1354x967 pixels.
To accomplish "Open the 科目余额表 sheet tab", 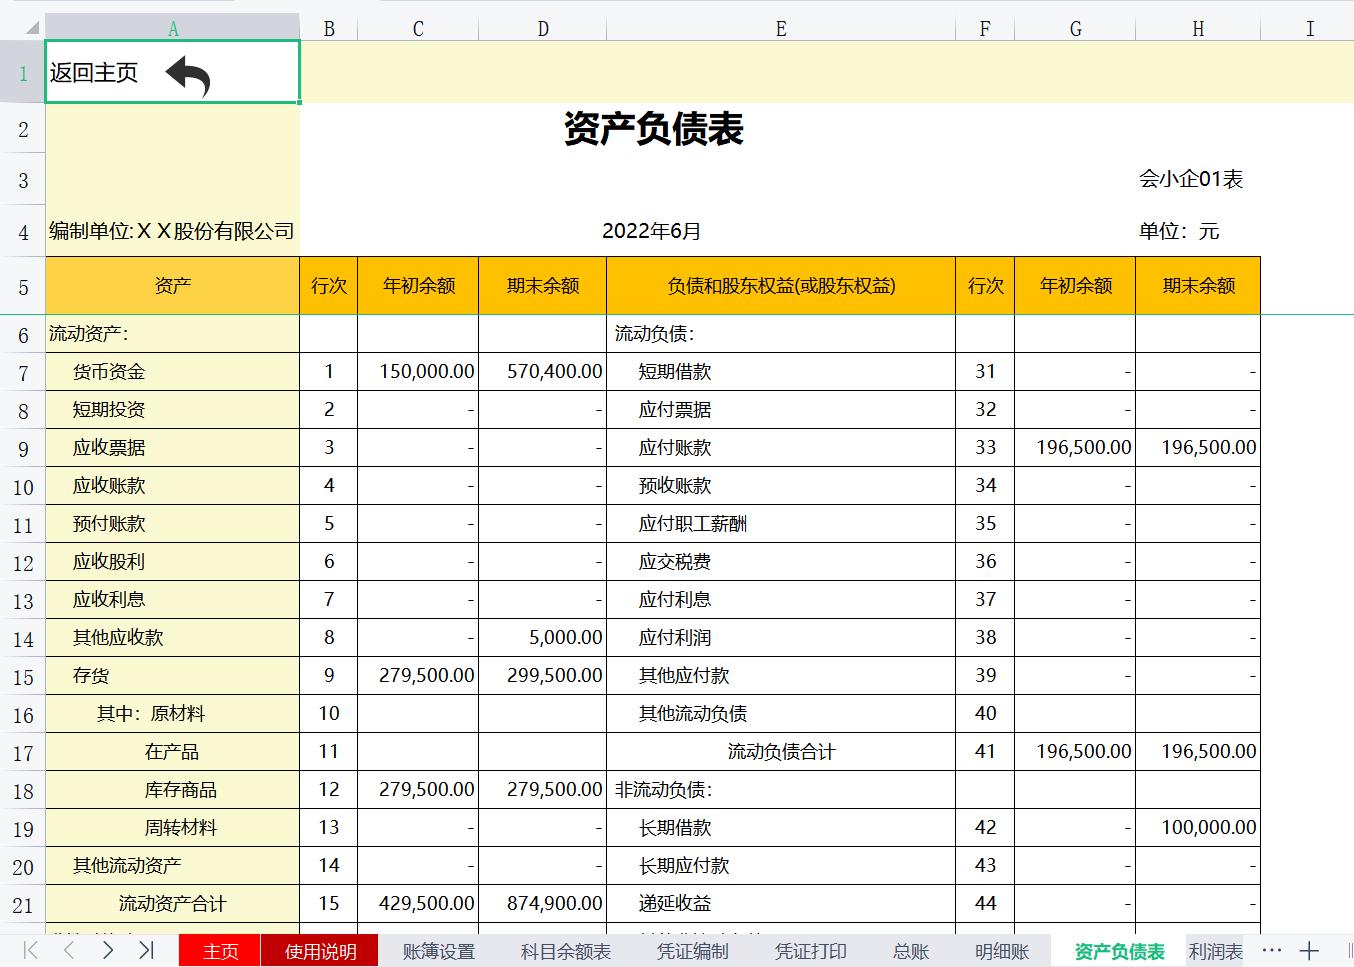I will pos(565,951).
